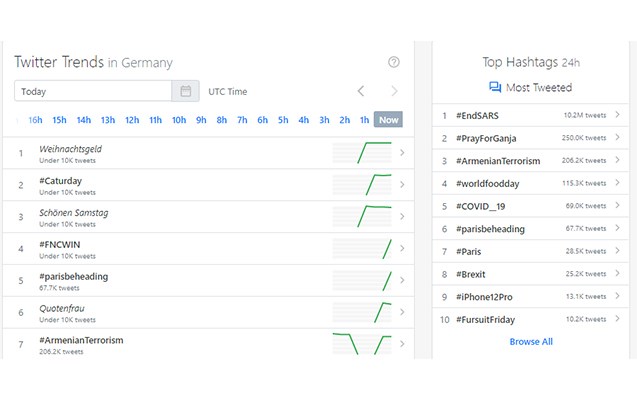
Task: Select the 11h time tab
Action: (155, 120)
